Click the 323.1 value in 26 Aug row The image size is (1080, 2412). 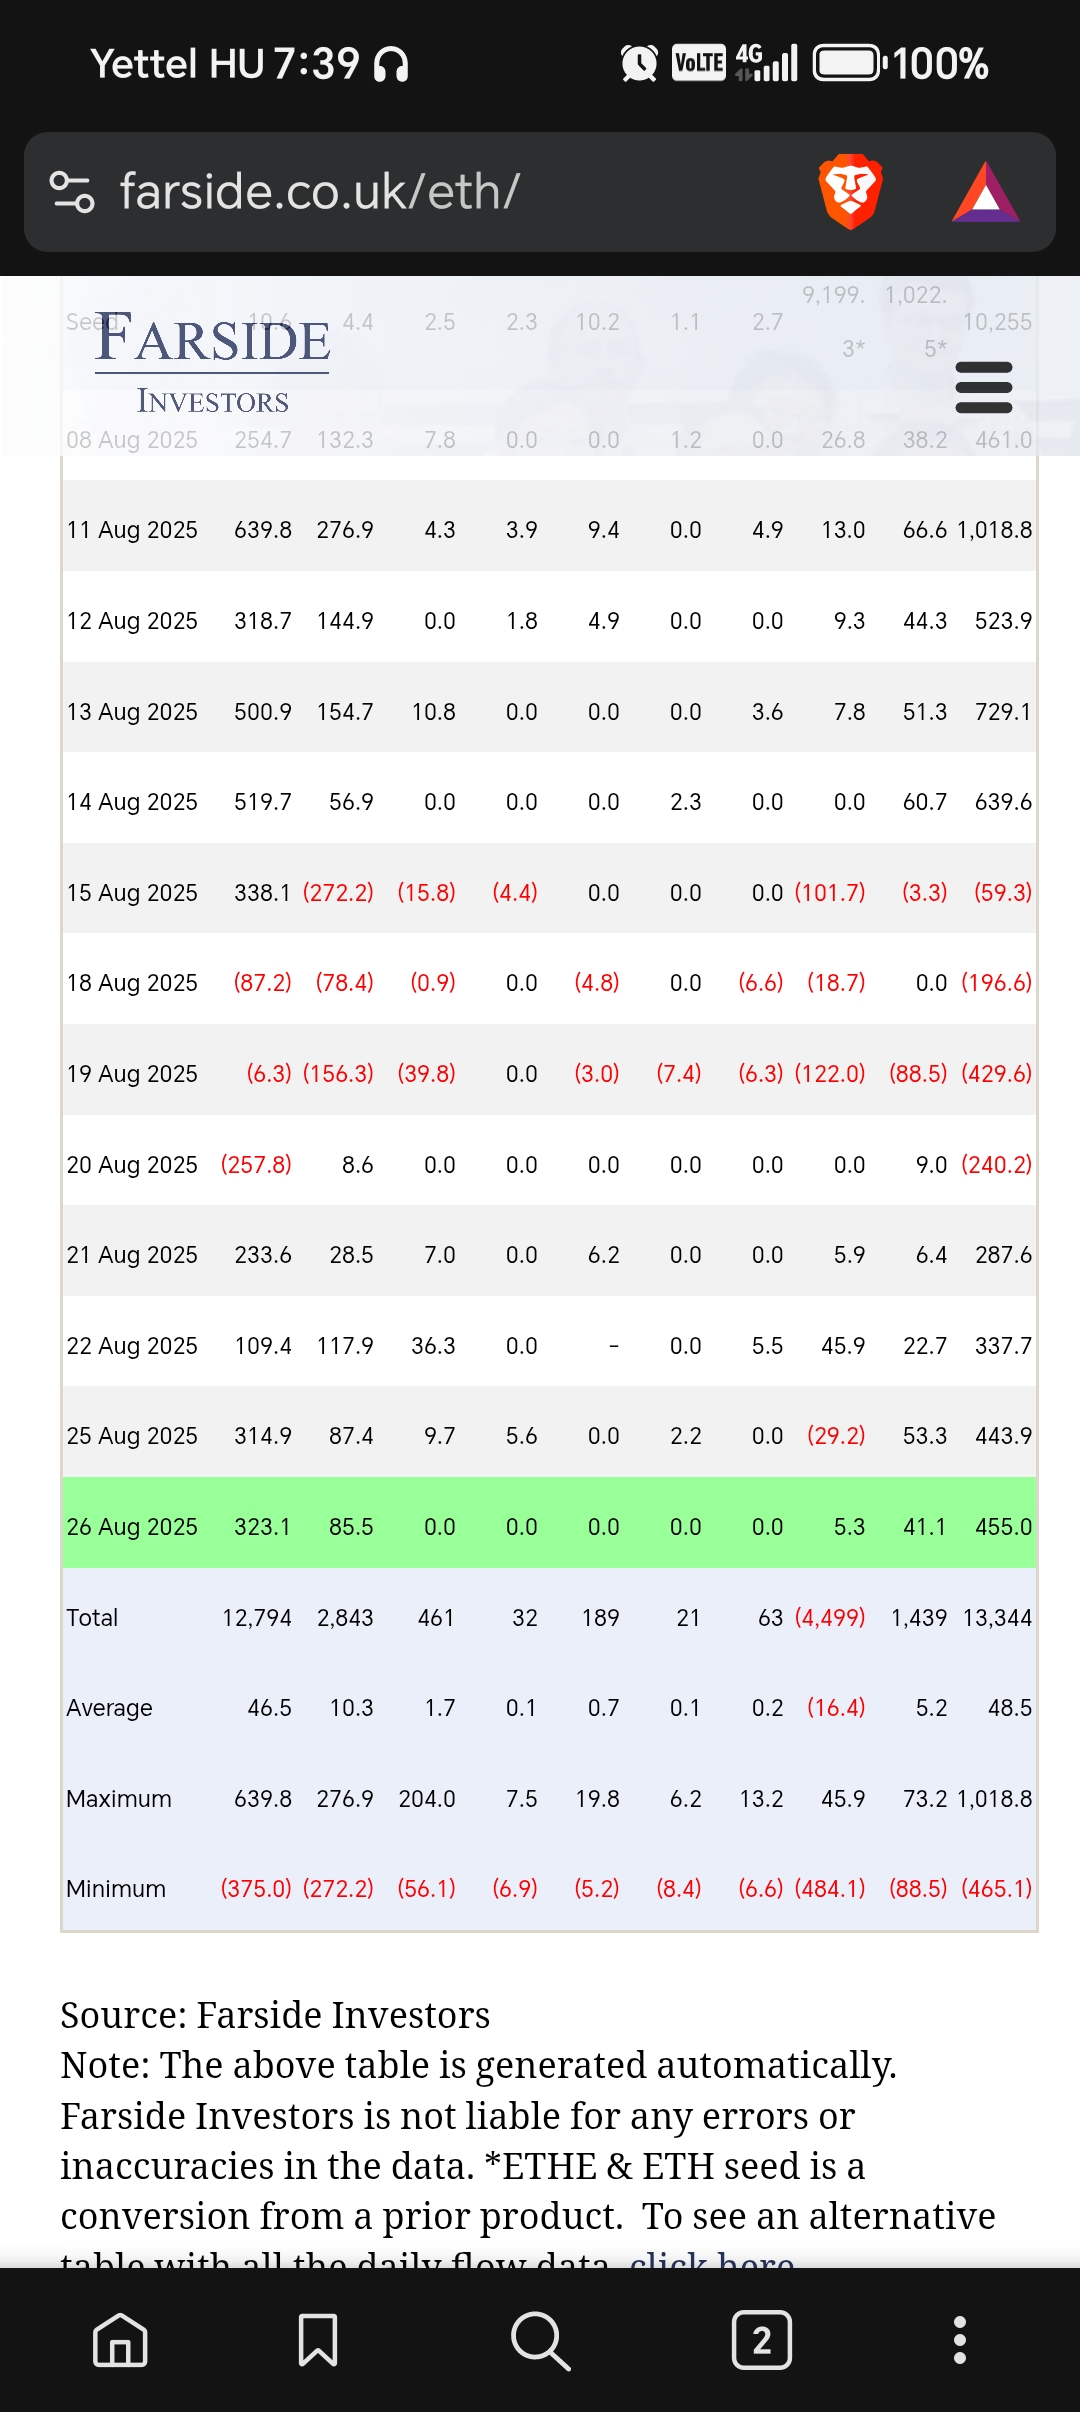tap(262, 1527)
